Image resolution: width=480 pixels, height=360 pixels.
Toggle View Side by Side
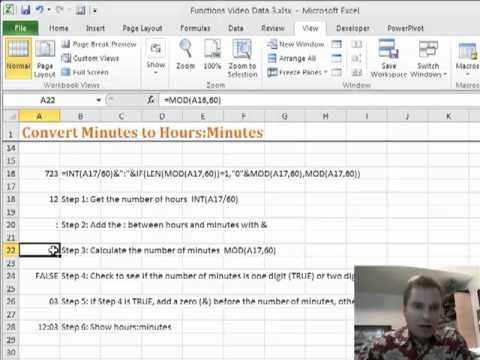point(357,44)
